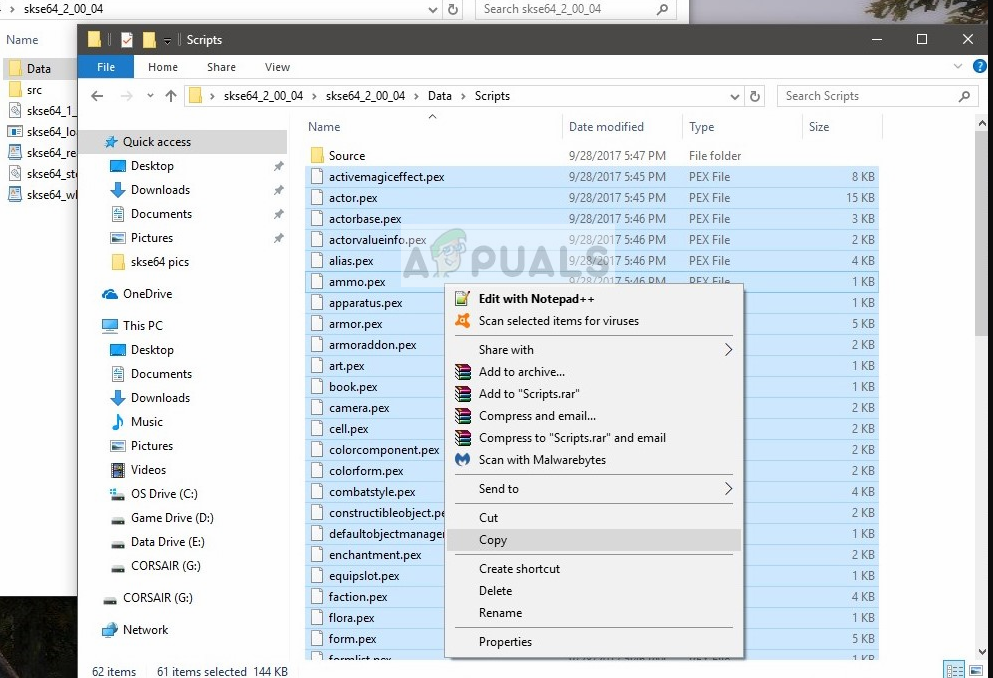Click Data in the breadcrumb path
The width and height of the screenshot is (993, 678).
(x=440, y=96)
